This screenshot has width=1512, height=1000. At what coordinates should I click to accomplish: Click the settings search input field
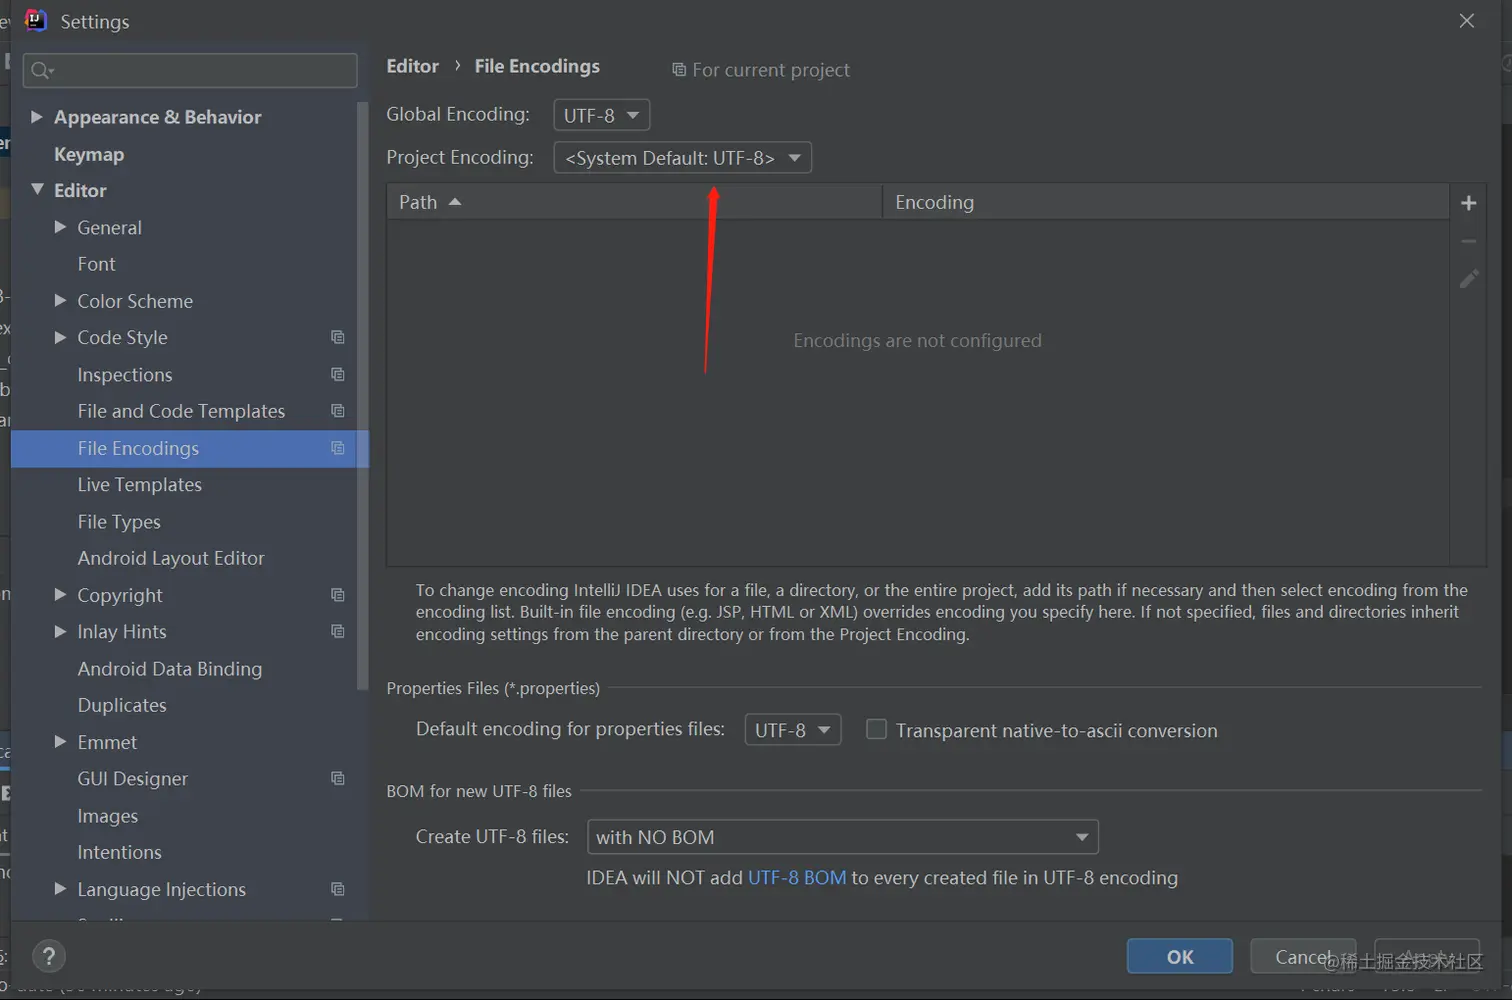tap(200, 70)
